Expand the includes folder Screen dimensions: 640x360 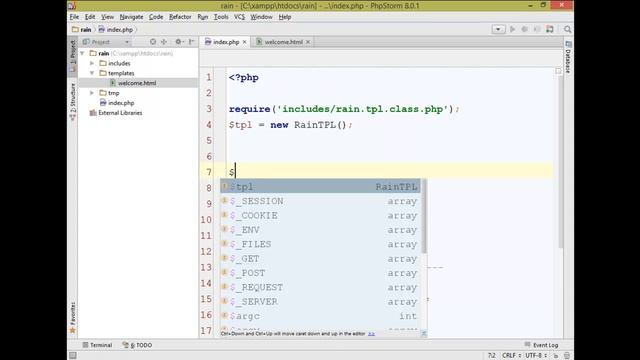92,63
